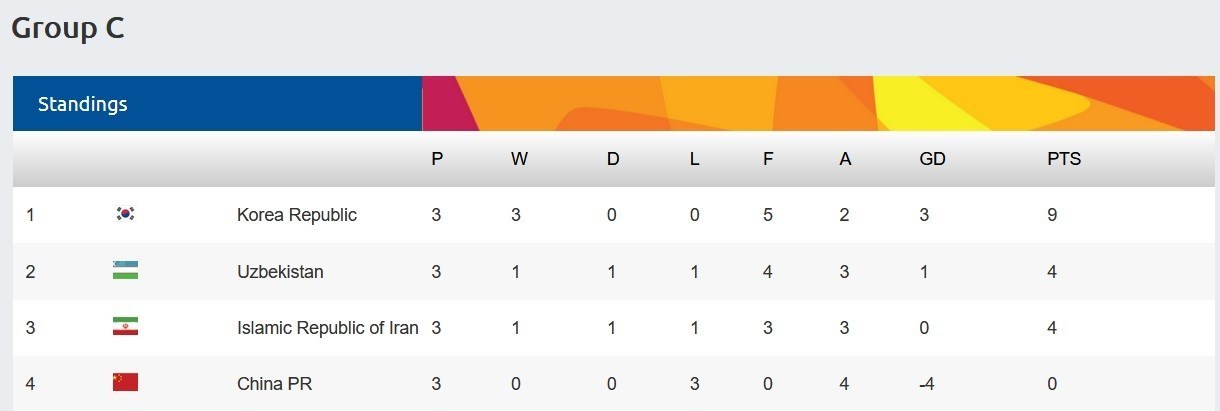This screenshot has height=411, width=1220.
Task: Click the China PR flag icon
Action: [x=125, y=383]
